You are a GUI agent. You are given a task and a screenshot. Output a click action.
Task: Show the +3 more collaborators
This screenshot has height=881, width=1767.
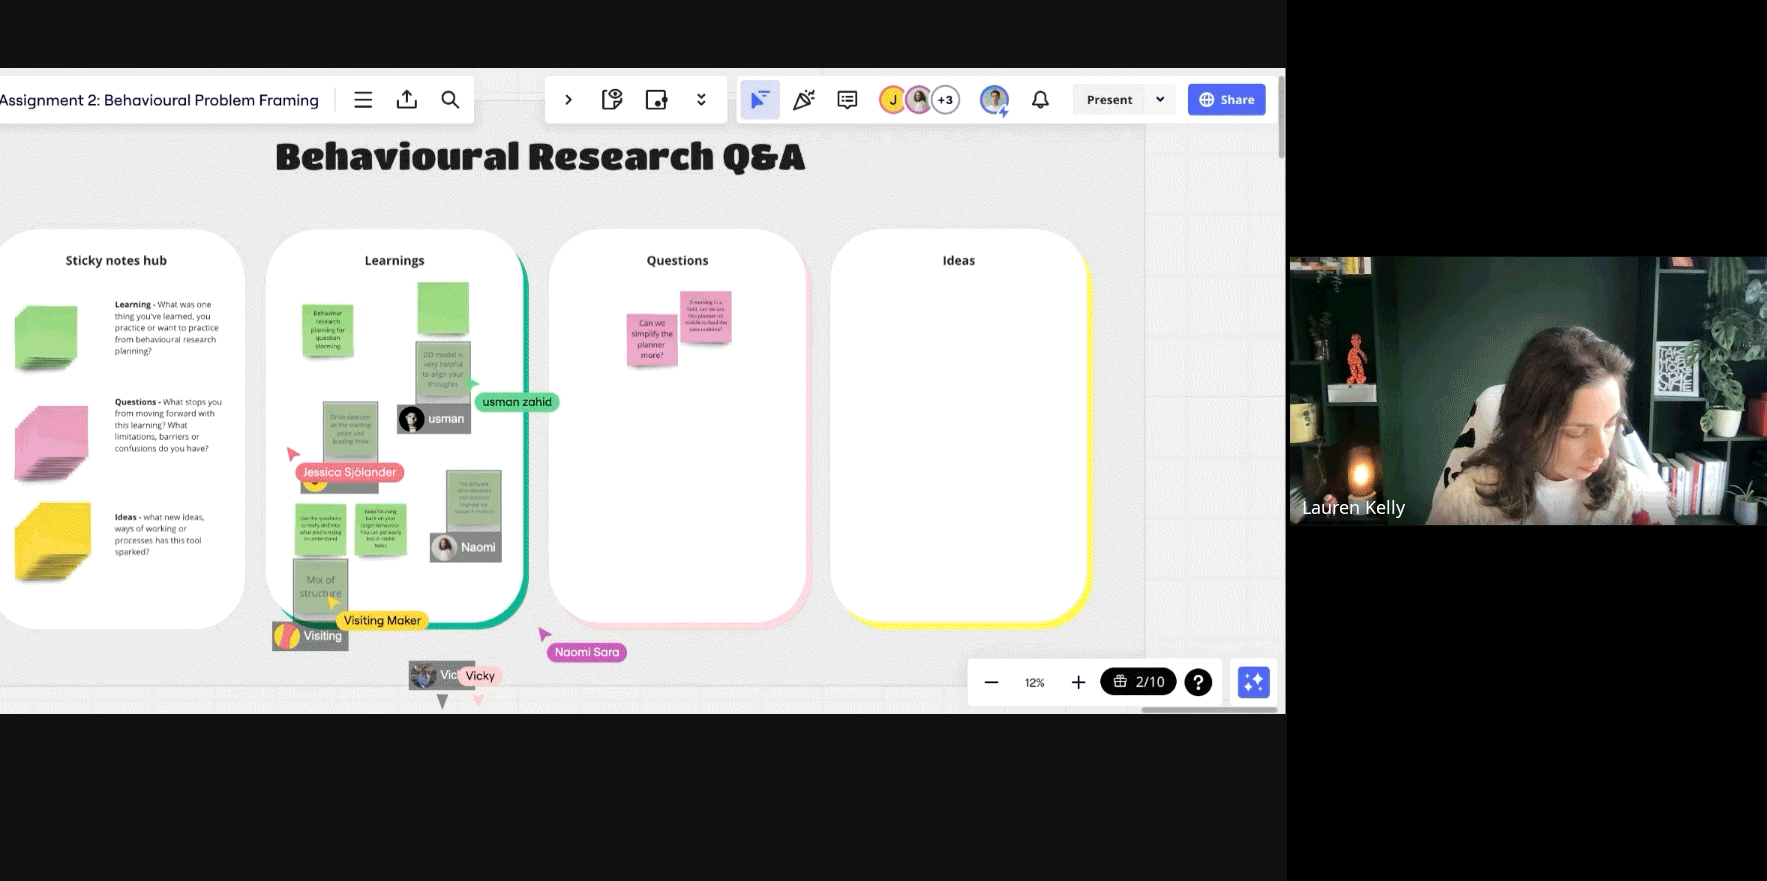tap(945, 100)
